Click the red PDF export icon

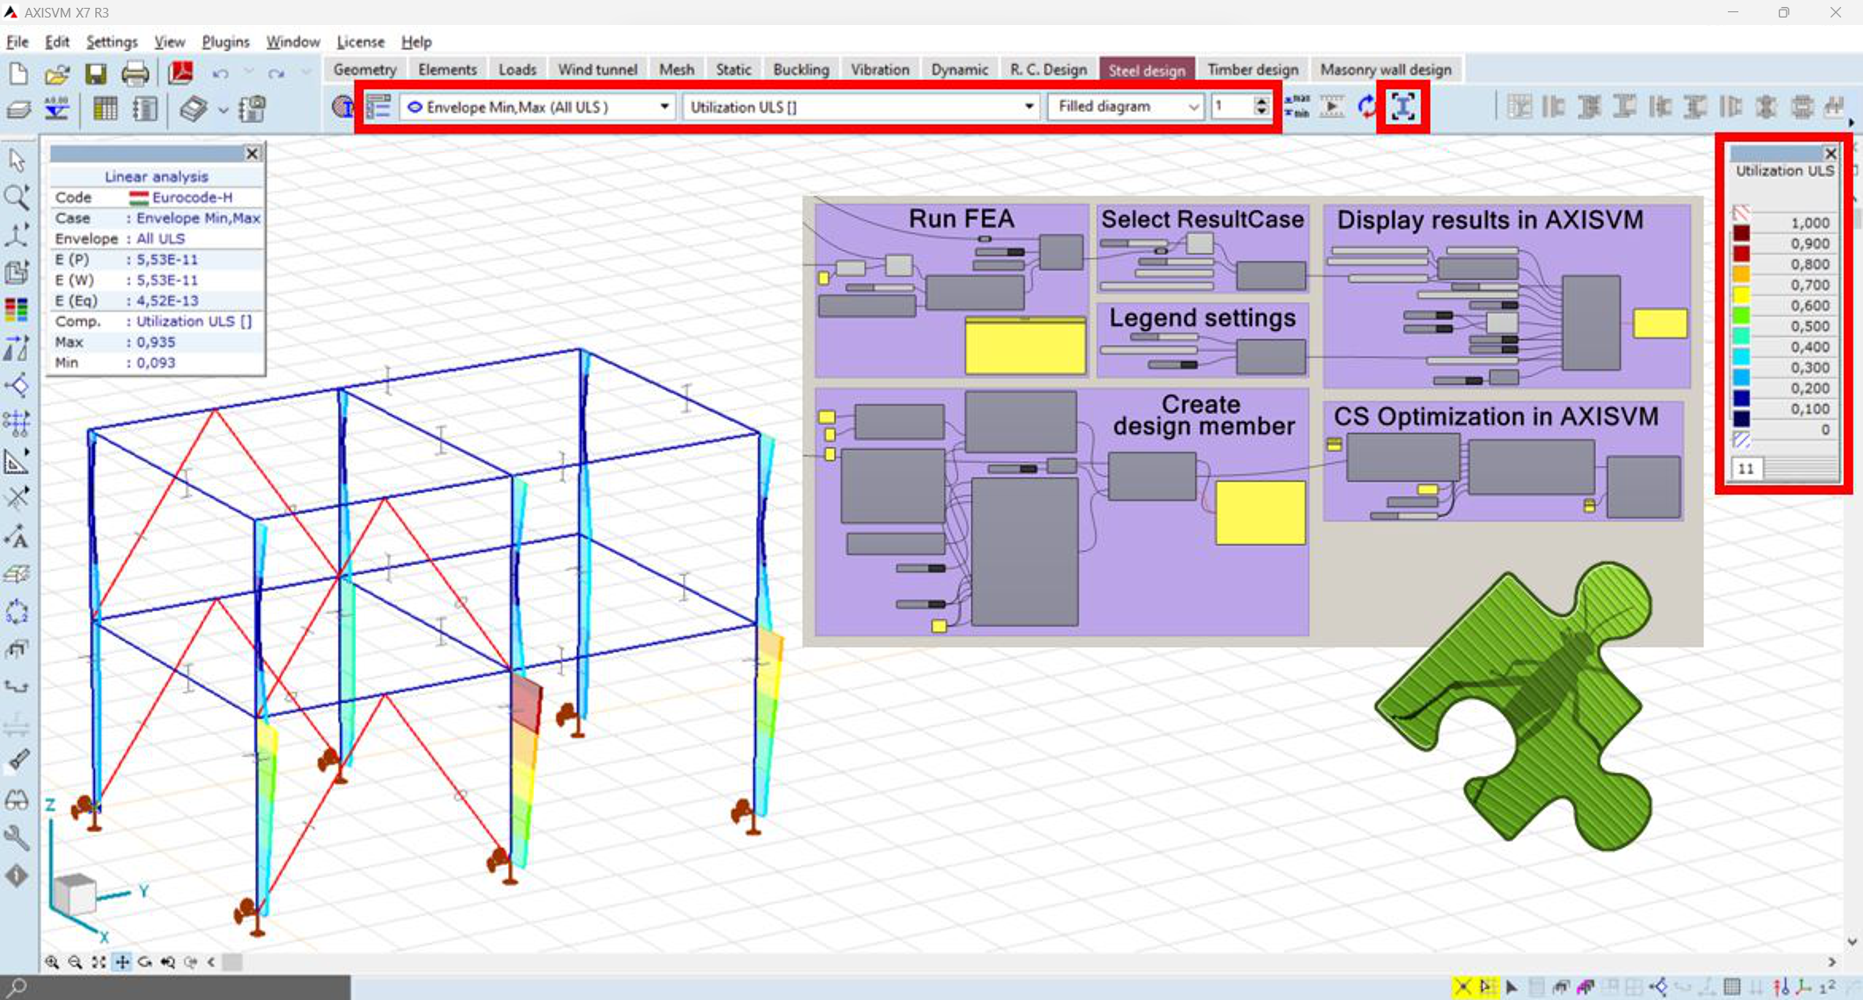click(181, 74)
